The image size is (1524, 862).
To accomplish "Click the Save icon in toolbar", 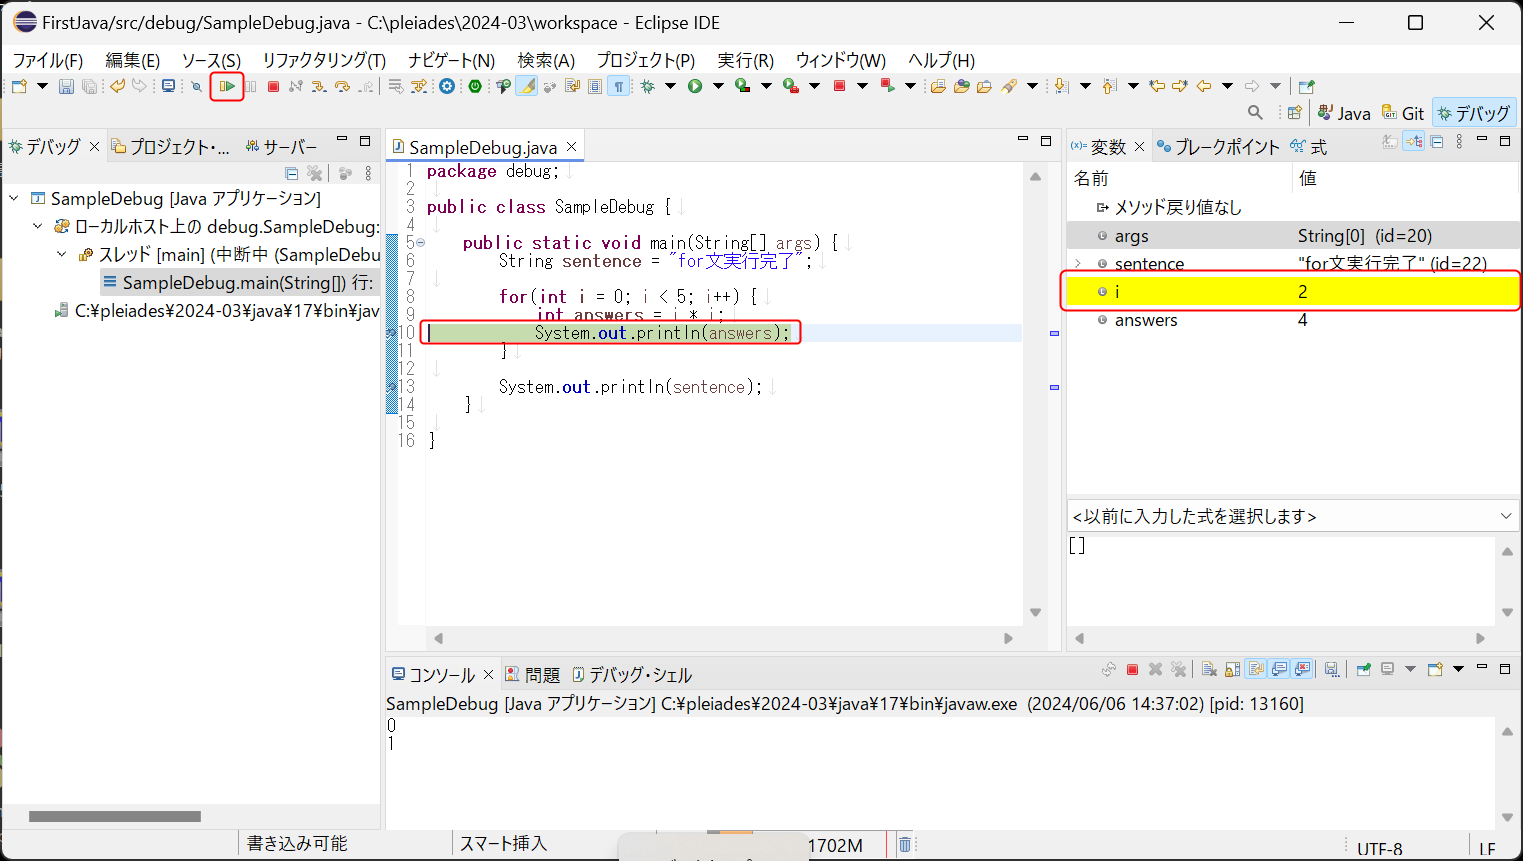I will pyautogui.click(x=66, y=86).
